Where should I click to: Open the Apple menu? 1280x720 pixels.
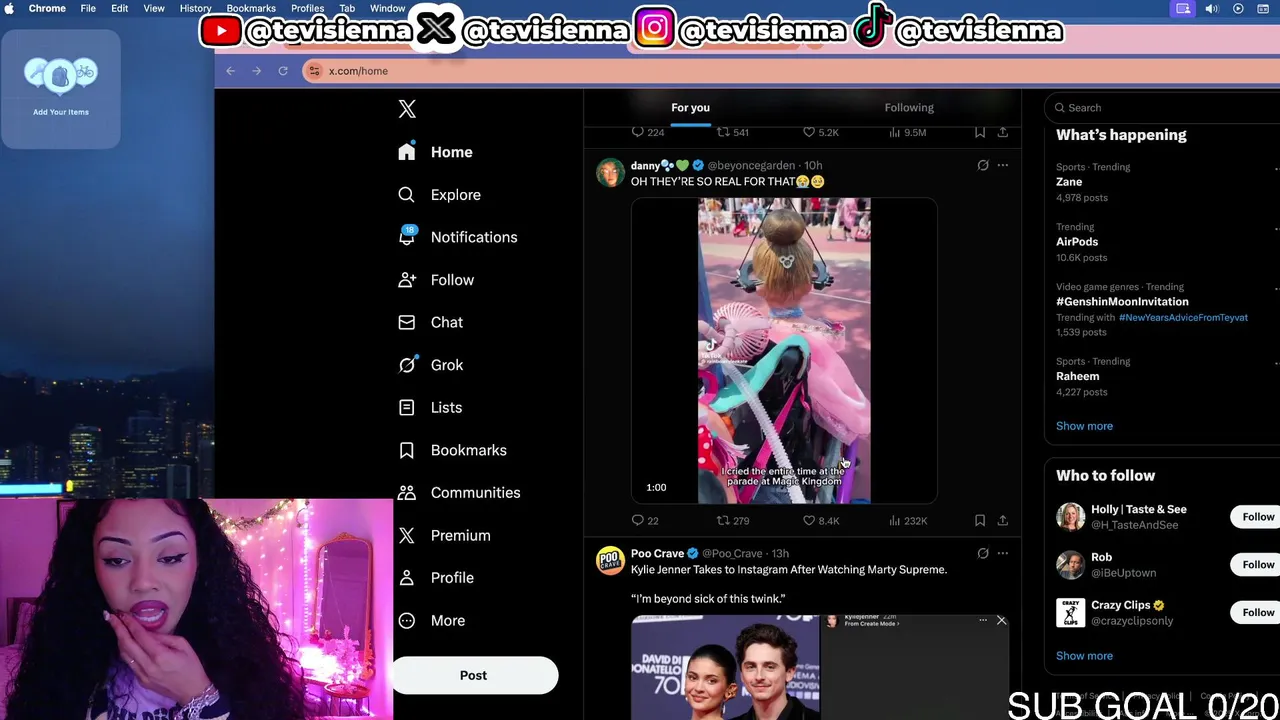pyautogui.click(x=11, y=8)
